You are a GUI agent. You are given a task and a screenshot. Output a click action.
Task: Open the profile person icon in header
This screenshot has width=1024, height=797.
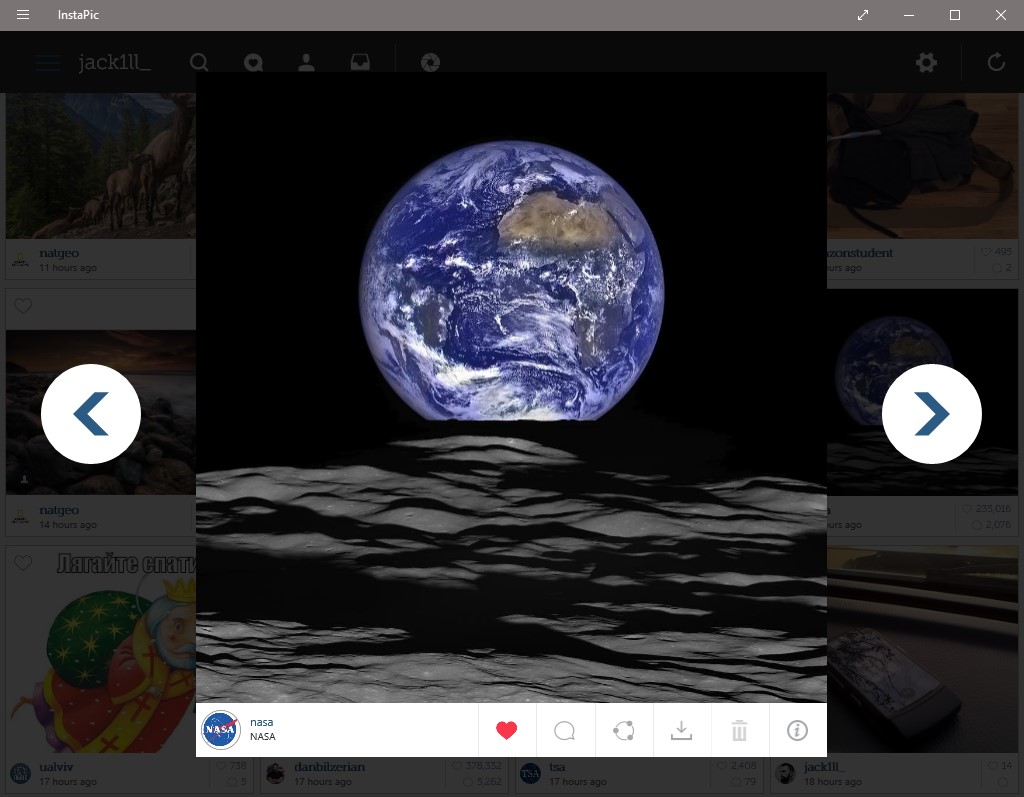(306, 62)
